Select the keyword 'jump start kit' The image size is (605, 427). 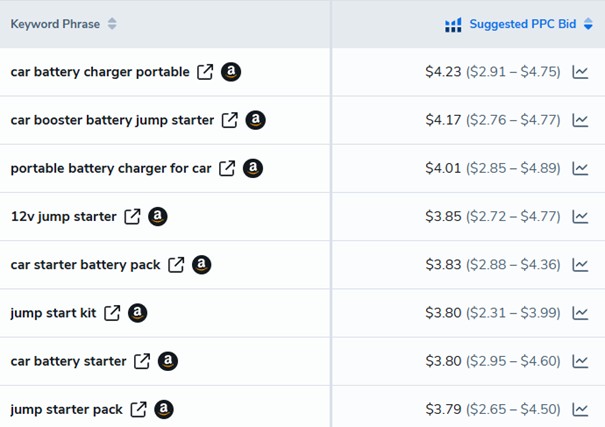click(51, 313)
